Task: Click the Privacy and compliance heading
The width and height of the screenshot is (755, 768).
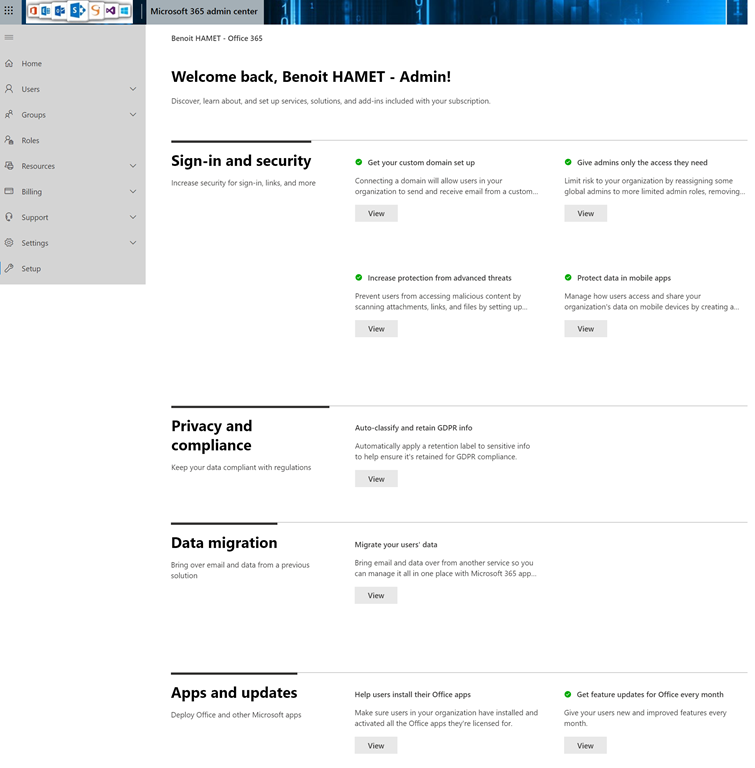Action: coord(212,435)
